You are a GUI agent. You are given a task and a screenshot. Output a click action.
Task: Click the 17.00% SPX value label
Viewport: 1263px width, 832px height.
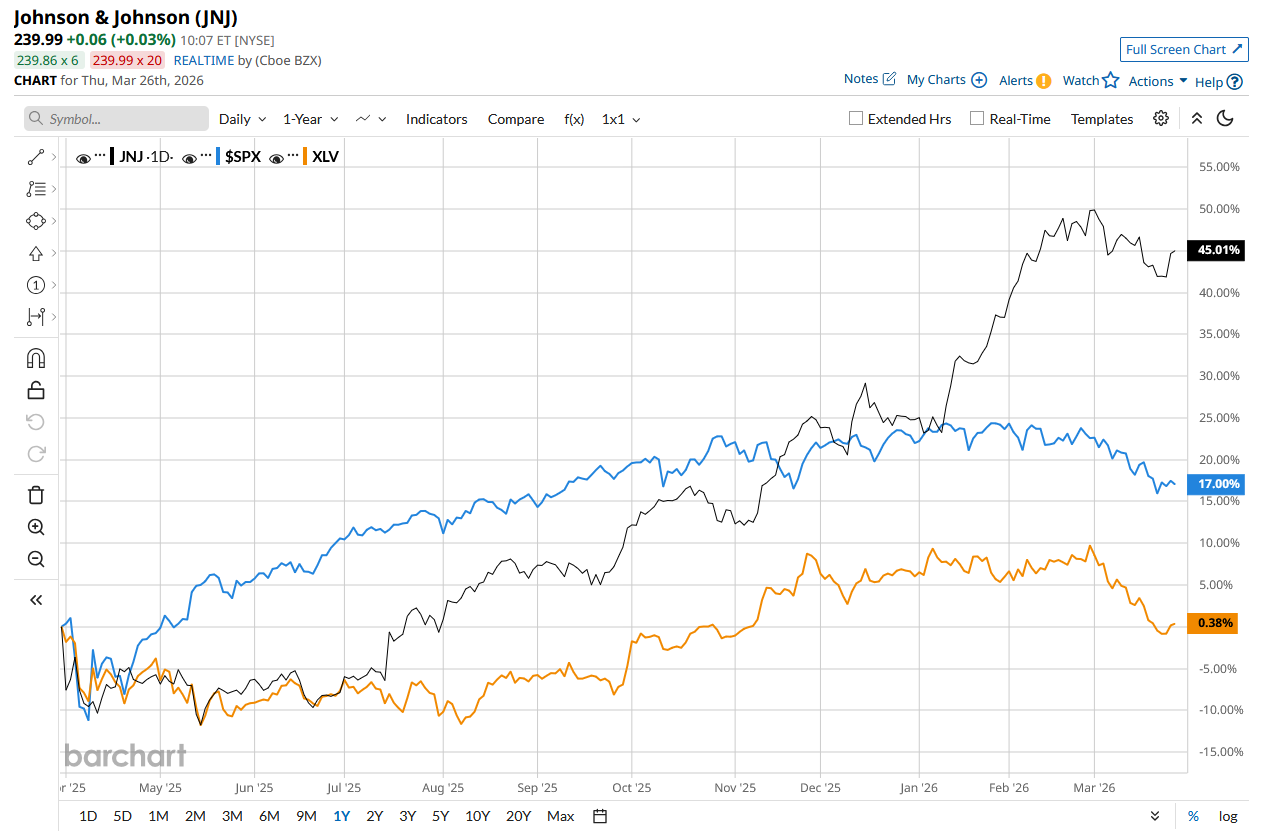click(1215, 484)
